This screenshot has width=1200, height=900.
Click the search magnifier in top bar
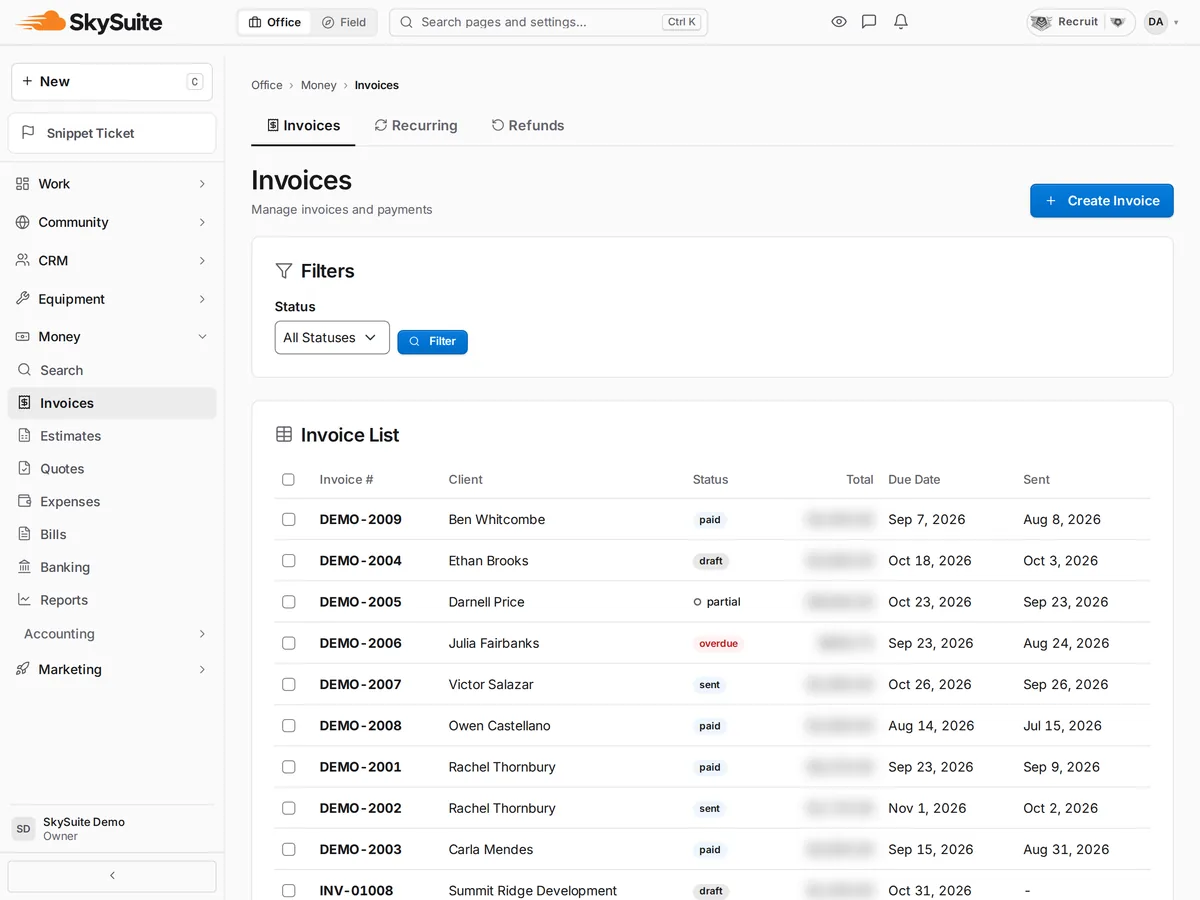(406, 22)
